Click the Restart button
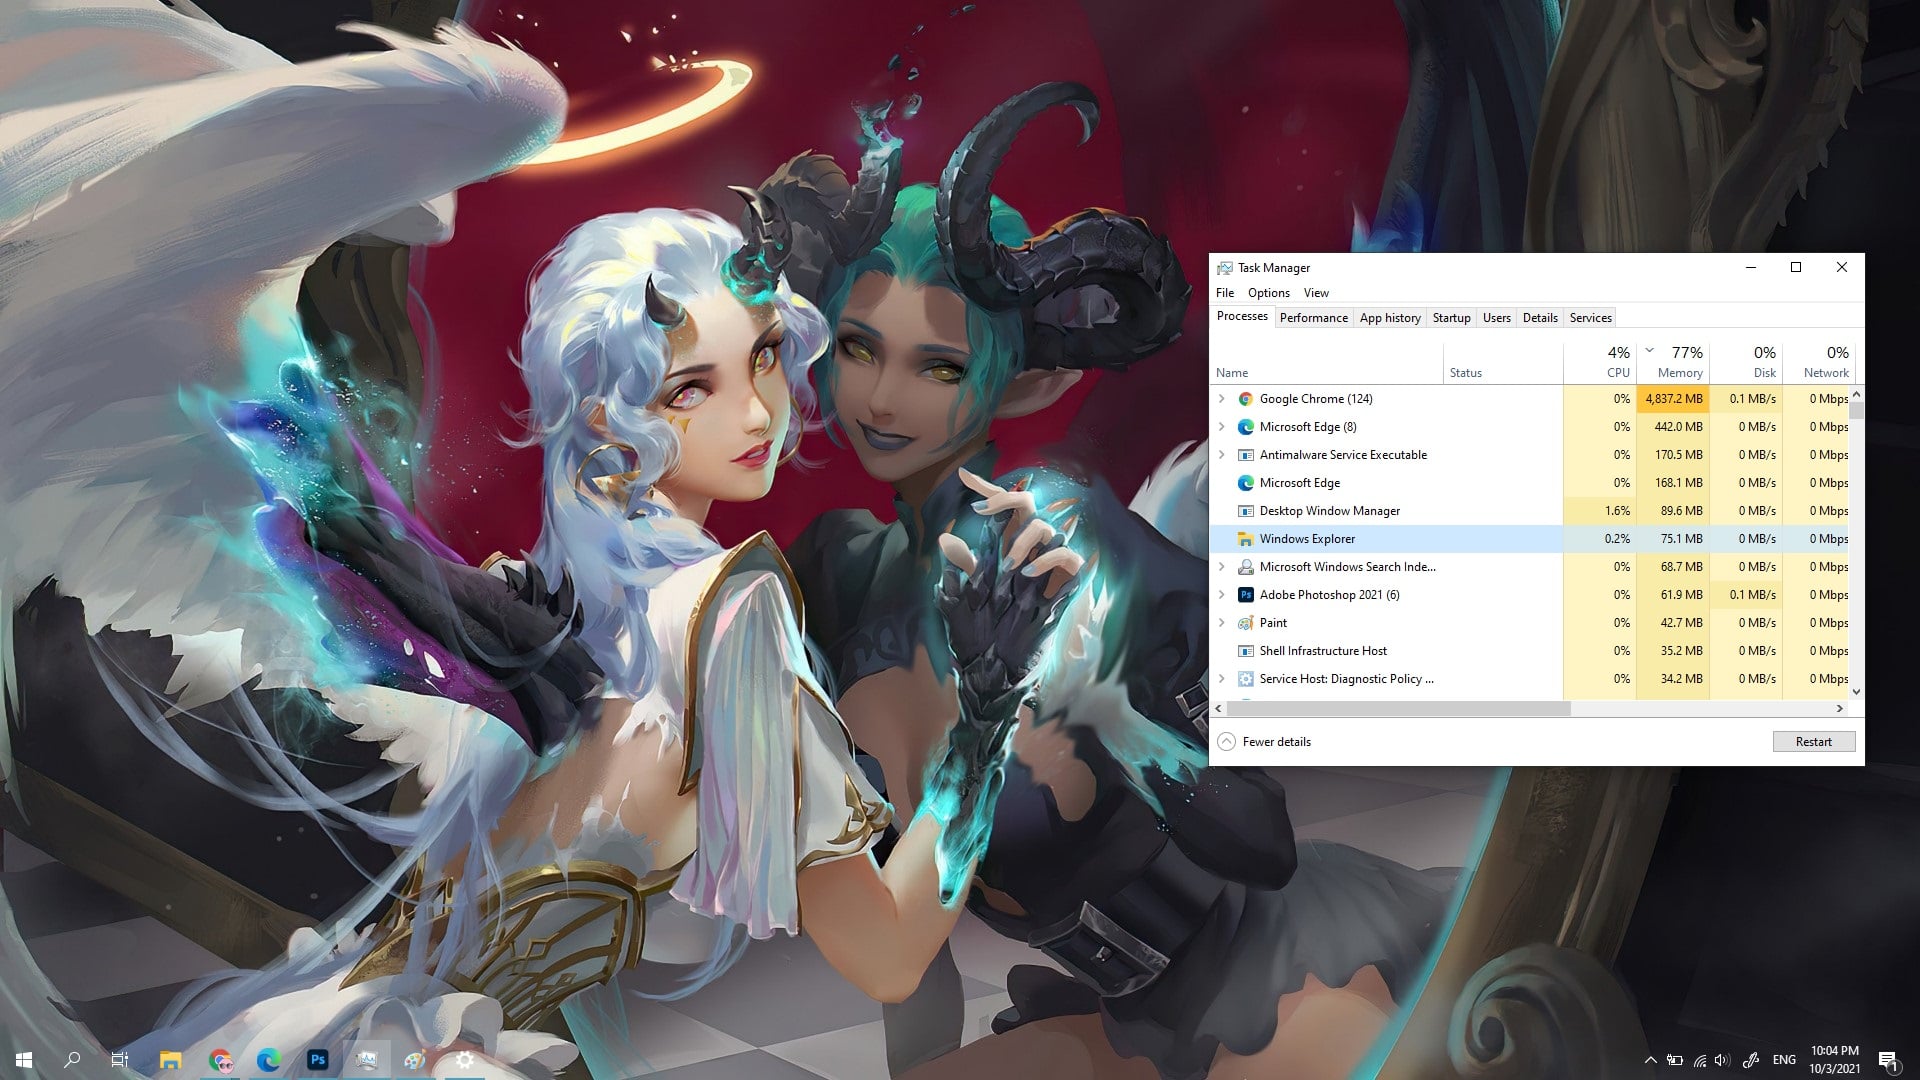Screen dimensions: 1920x1080 (x=1814, y=742)
